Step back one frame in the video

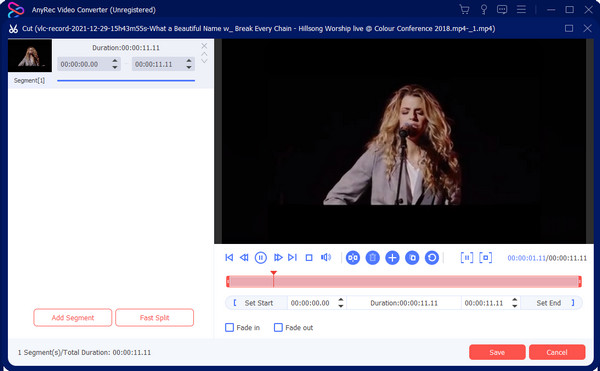[244, 257]
